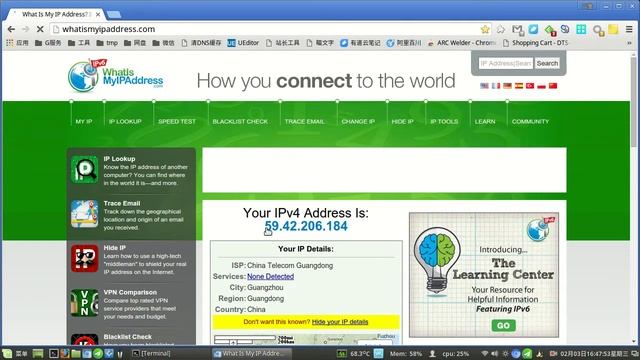Screen dimensions: 640x360
Task: Open the HIDE IP navigation item
Action: tap(402, 121)
